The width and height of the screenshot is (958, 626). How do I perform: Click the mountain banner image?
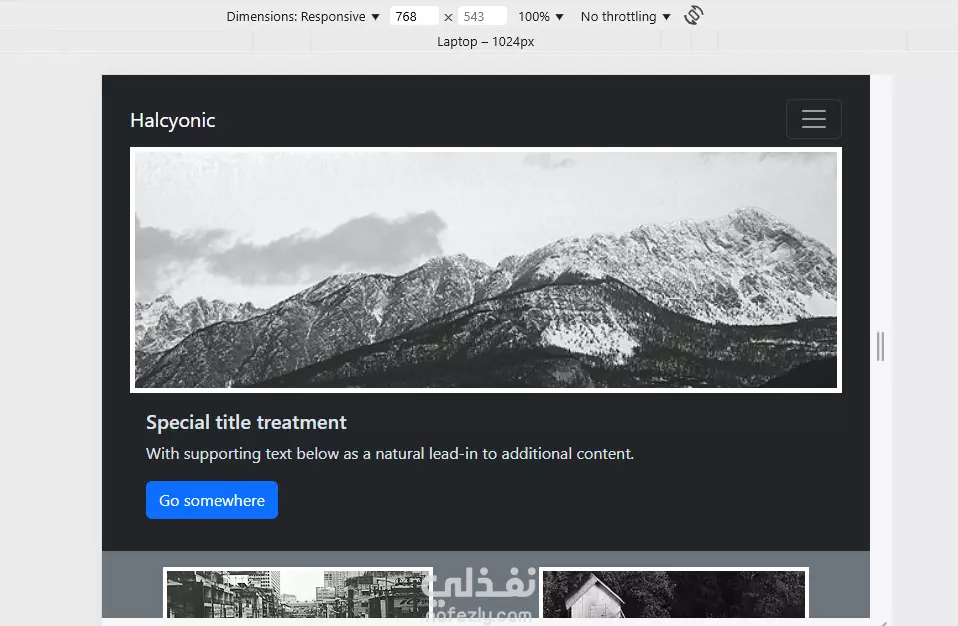point(486,270)
